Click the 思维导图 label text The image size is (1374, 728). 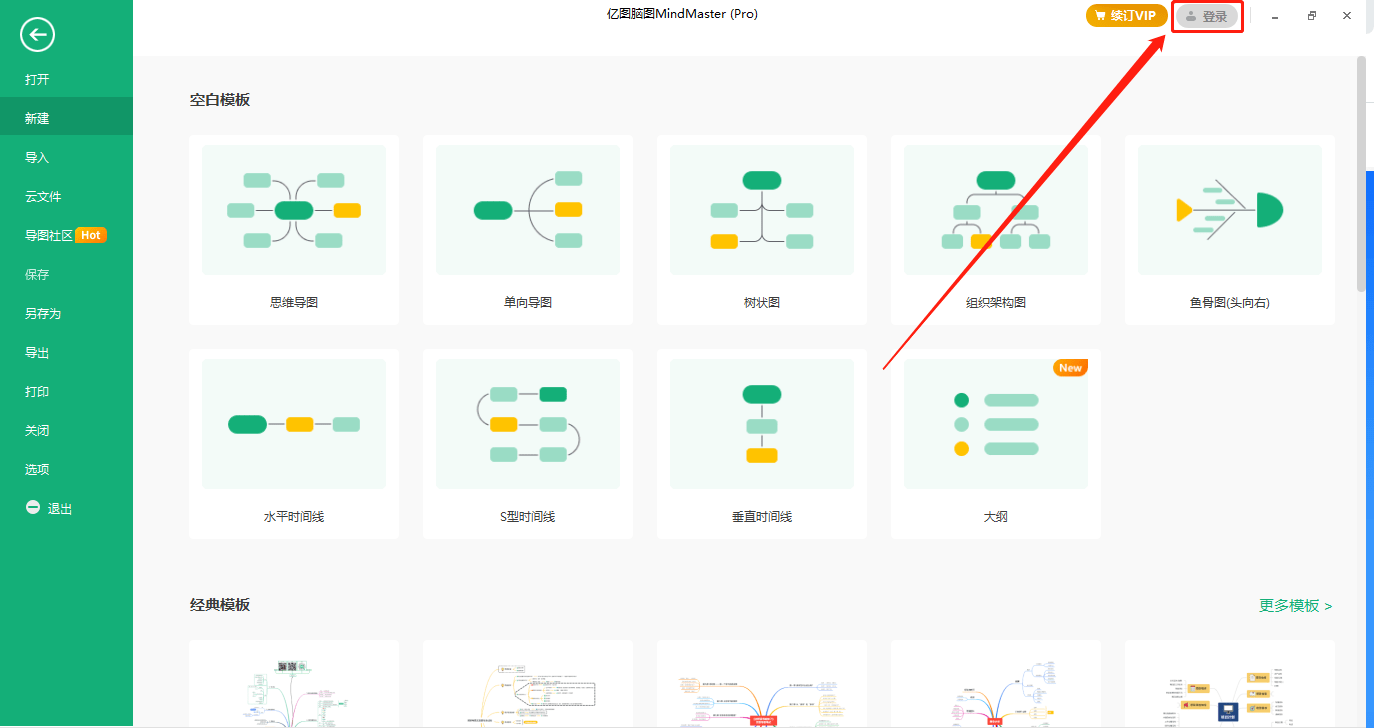tap(294, 303)
